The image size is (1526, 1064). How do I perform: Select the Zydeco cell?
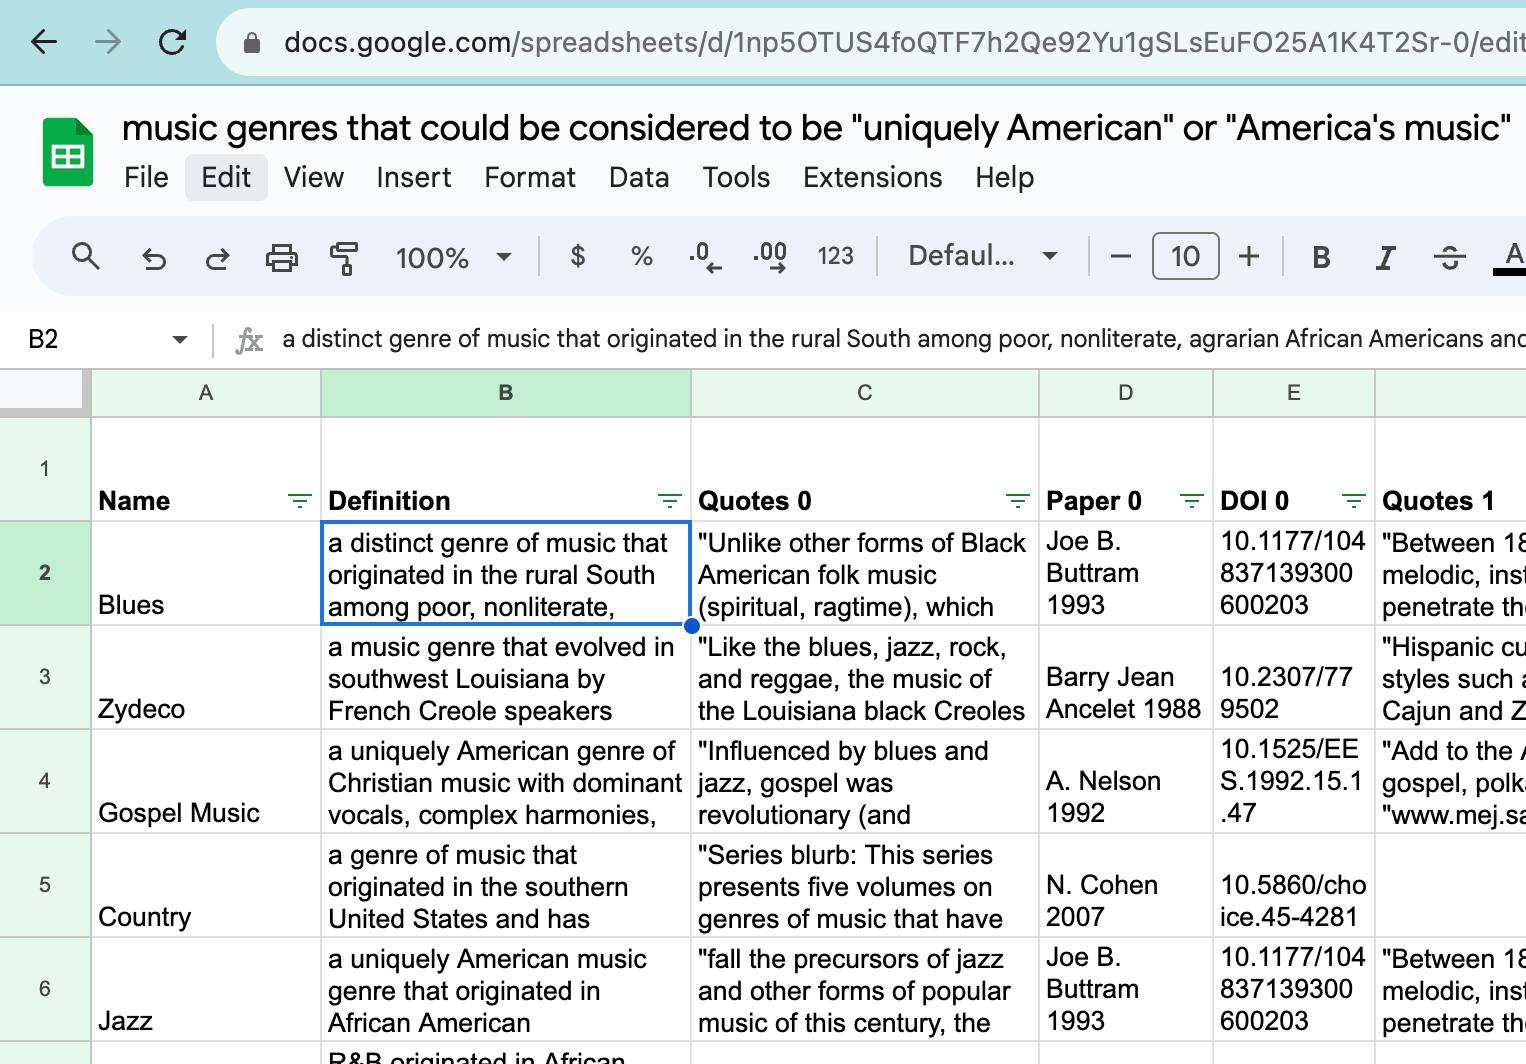(x=206, y=677)
